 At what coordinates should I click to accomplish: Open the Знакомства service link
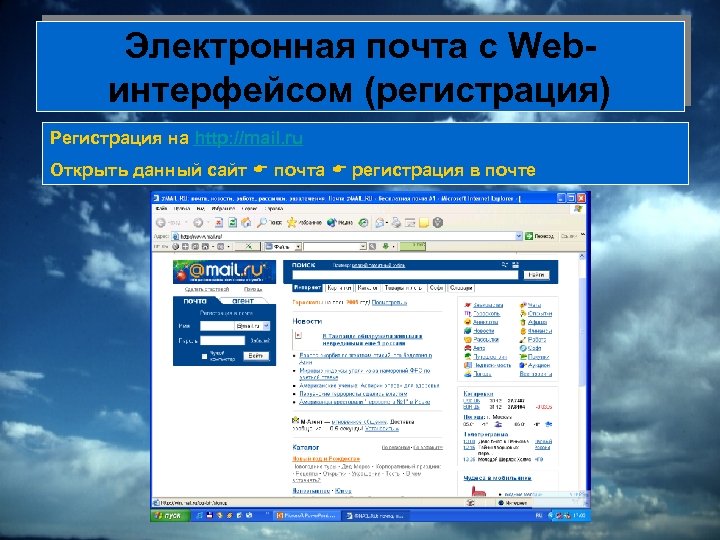pyautogui.click(x=488, y=305)
